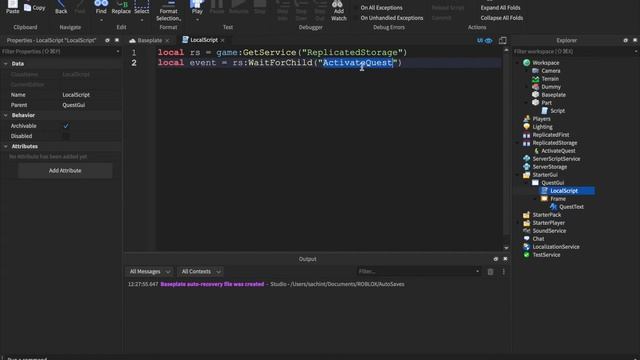Collapse the Data properties section
This screenshot has width=640, height=360.
point(6,64)
